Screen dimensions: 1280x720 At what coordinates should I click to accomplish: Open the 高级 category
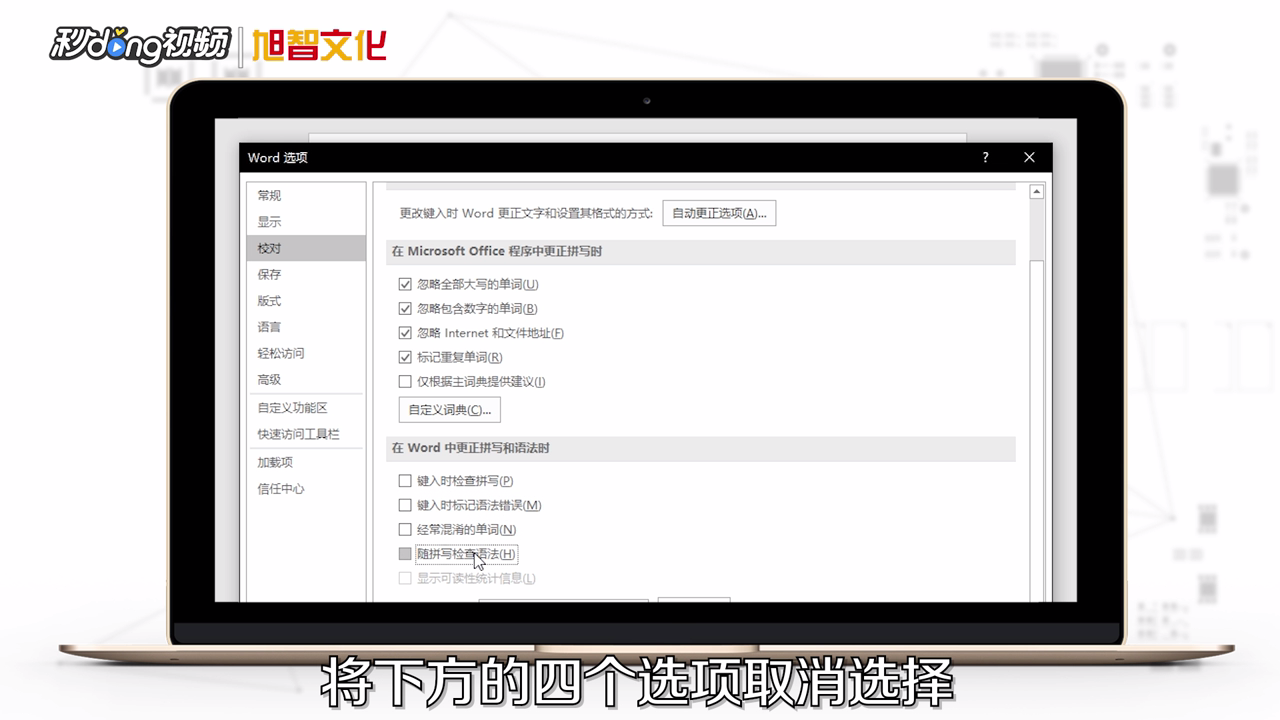[305, 379]
